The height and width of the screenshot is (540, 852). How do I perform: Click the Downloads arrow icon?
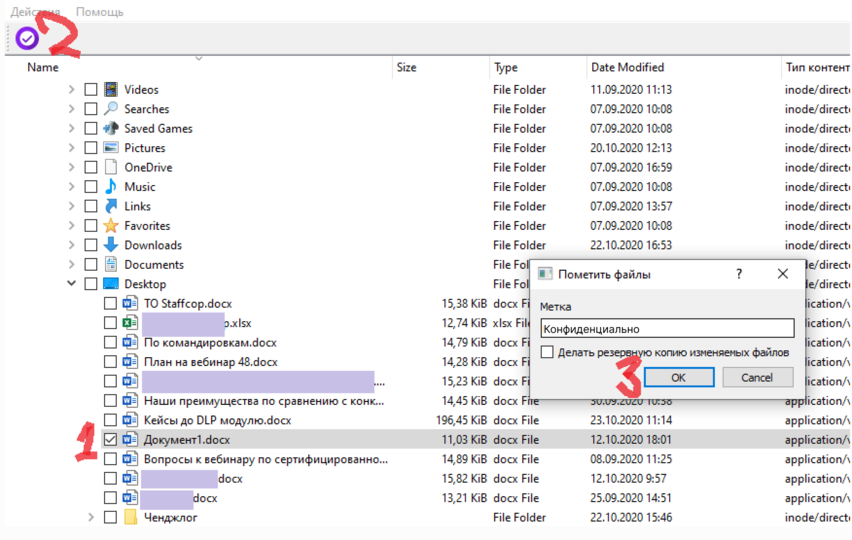(111, 245)
